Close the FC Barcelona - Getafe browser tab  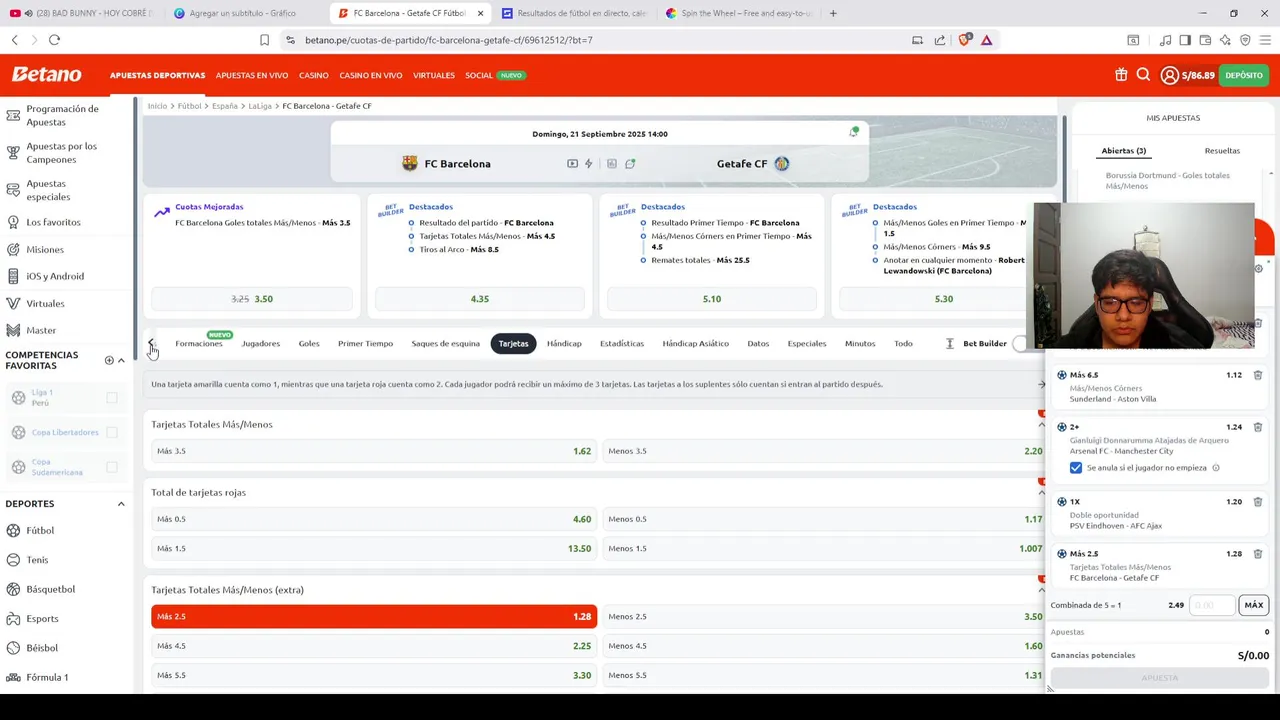click(480, 13)
